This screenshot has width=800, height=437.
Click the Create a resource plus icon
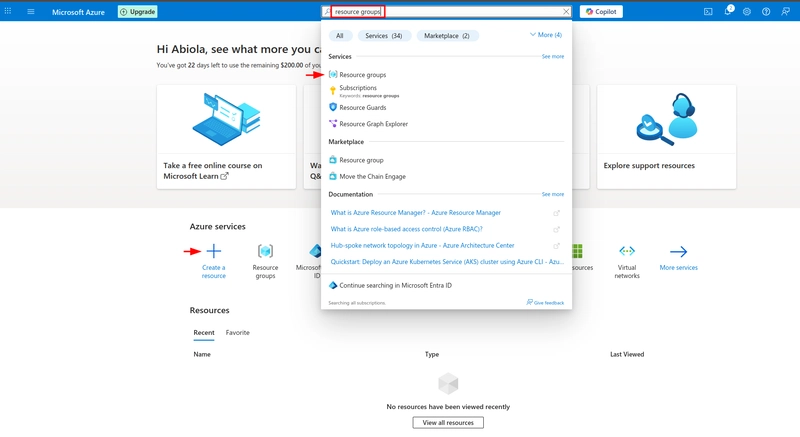[214, 251]
